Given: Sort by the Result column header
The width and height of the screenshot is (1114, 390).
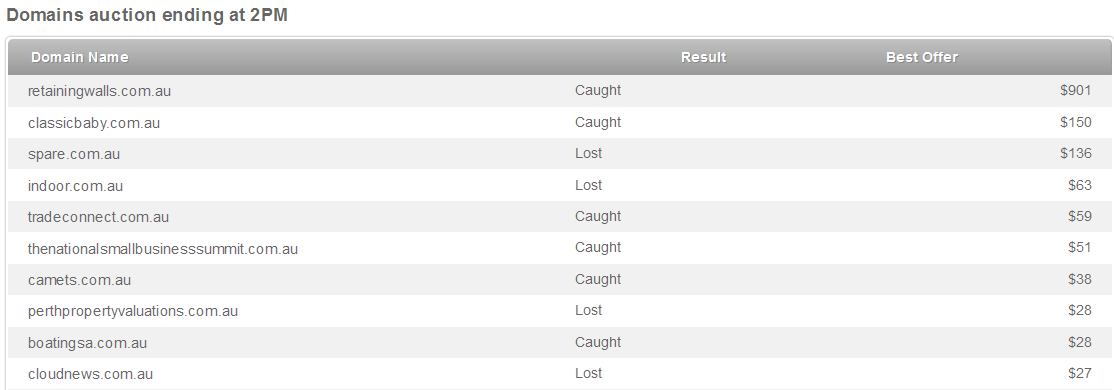Looking at the screenshot, I should click(703, 58).
